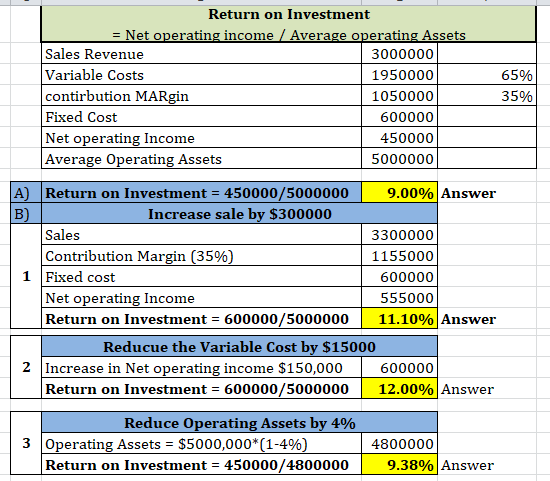Select 'Increase in Net operating income $150,000' cell
Viewport: 550px width, 481px height.
coord(201,367)
